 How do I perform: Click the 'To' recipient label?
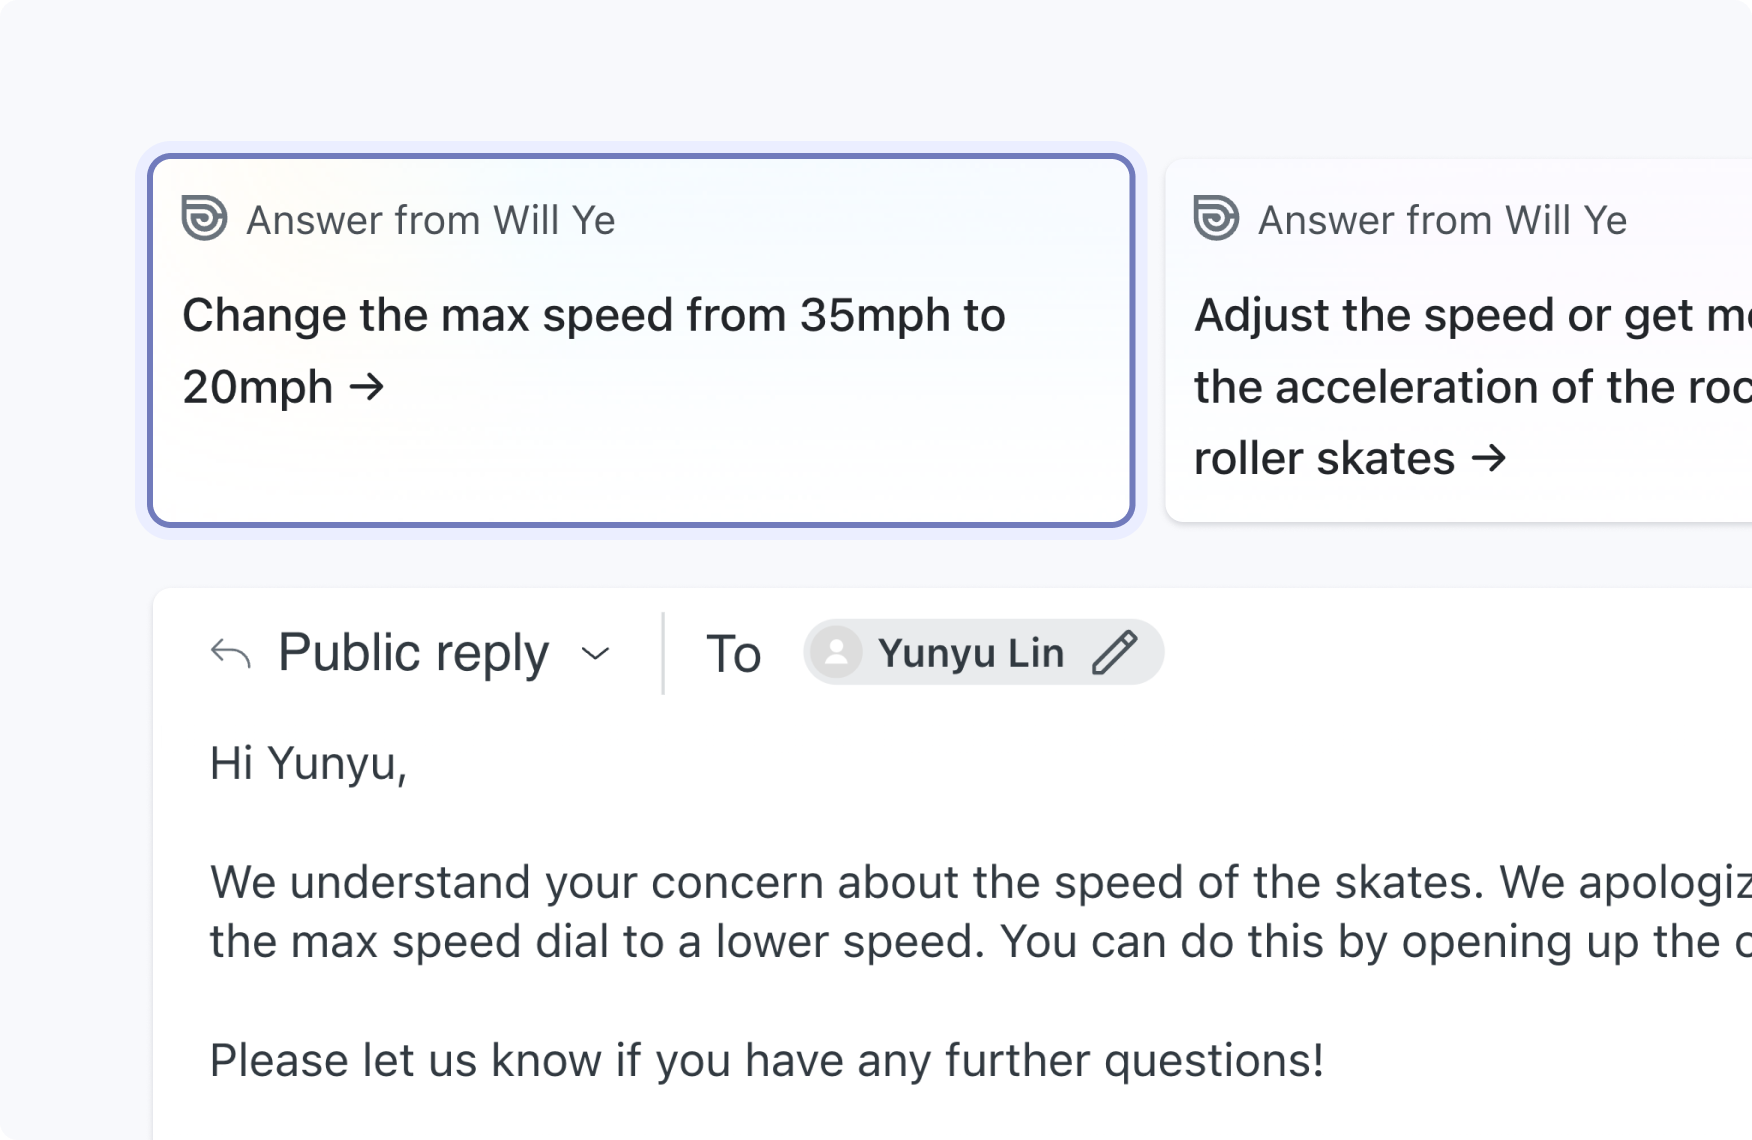click(734, 654)
